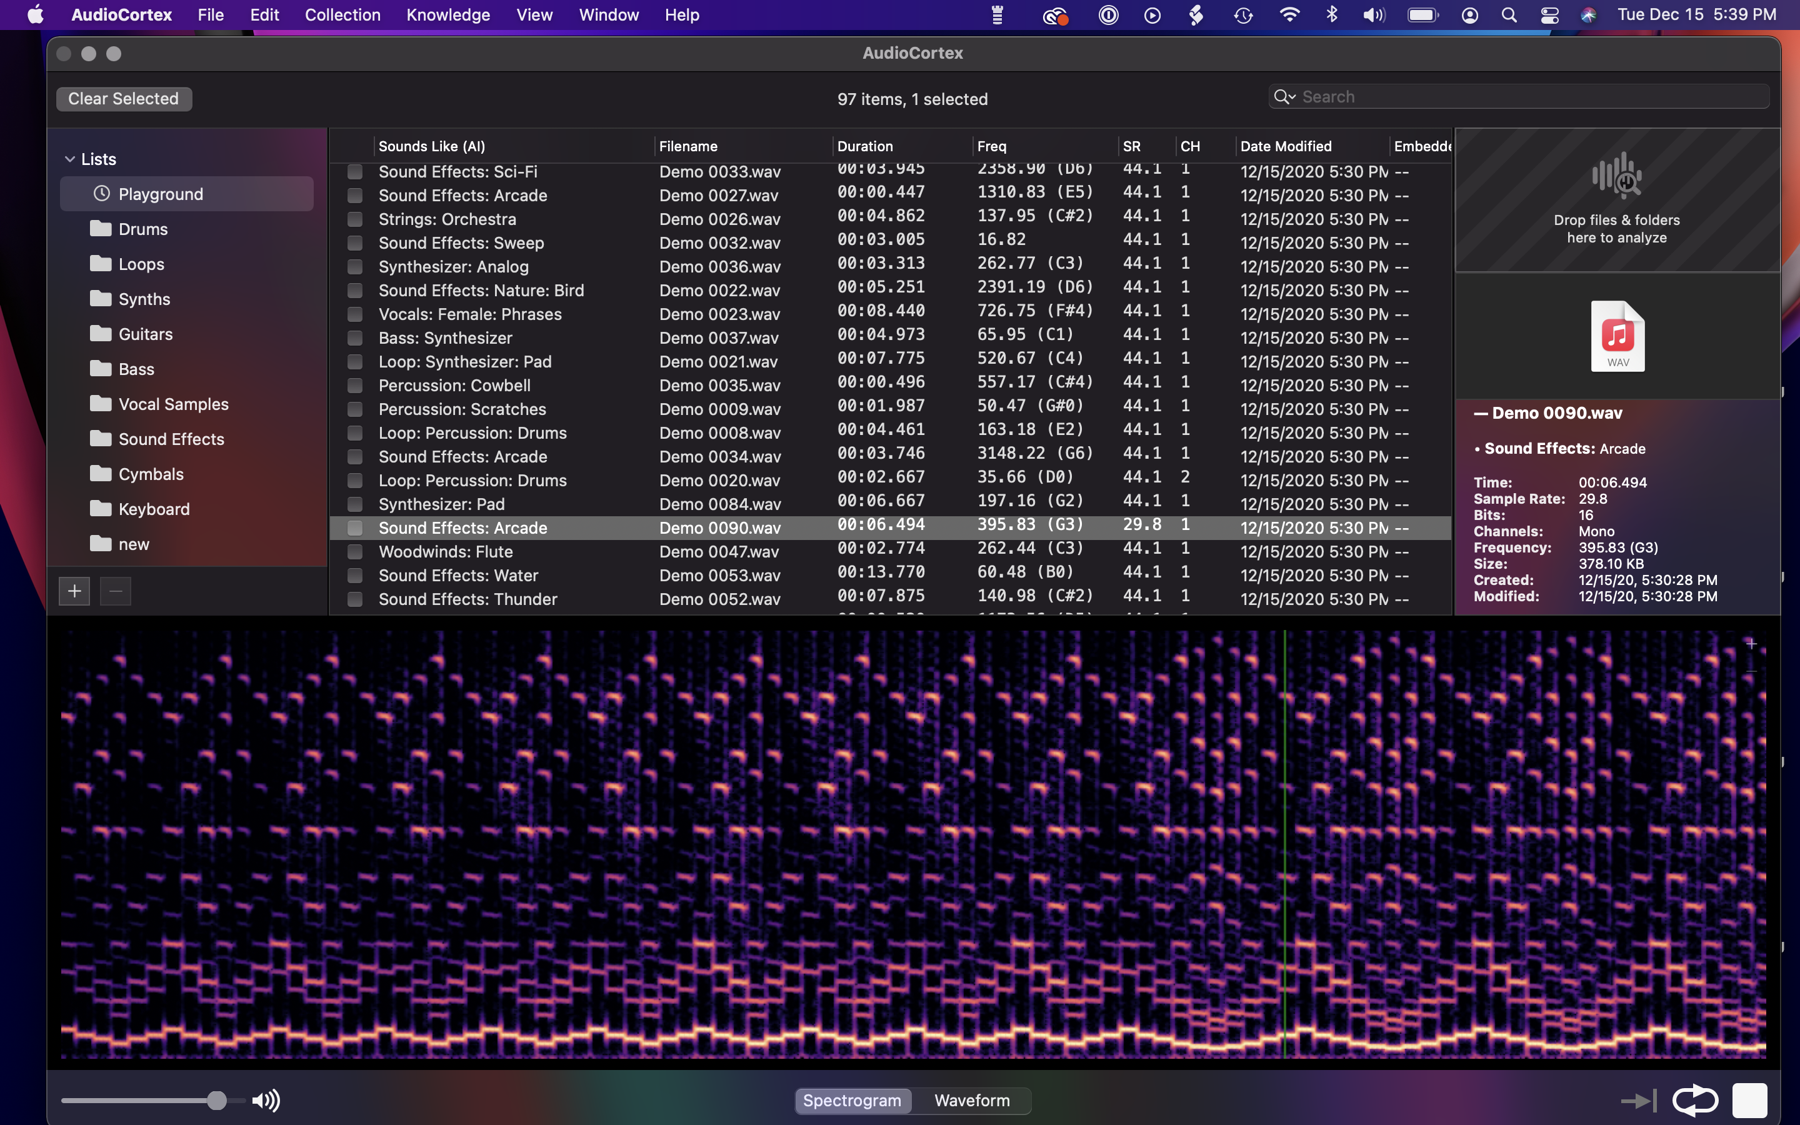Open the Collection menu
The height and width of the screenshot is (1125, 1800).
(x=342, y=15)
